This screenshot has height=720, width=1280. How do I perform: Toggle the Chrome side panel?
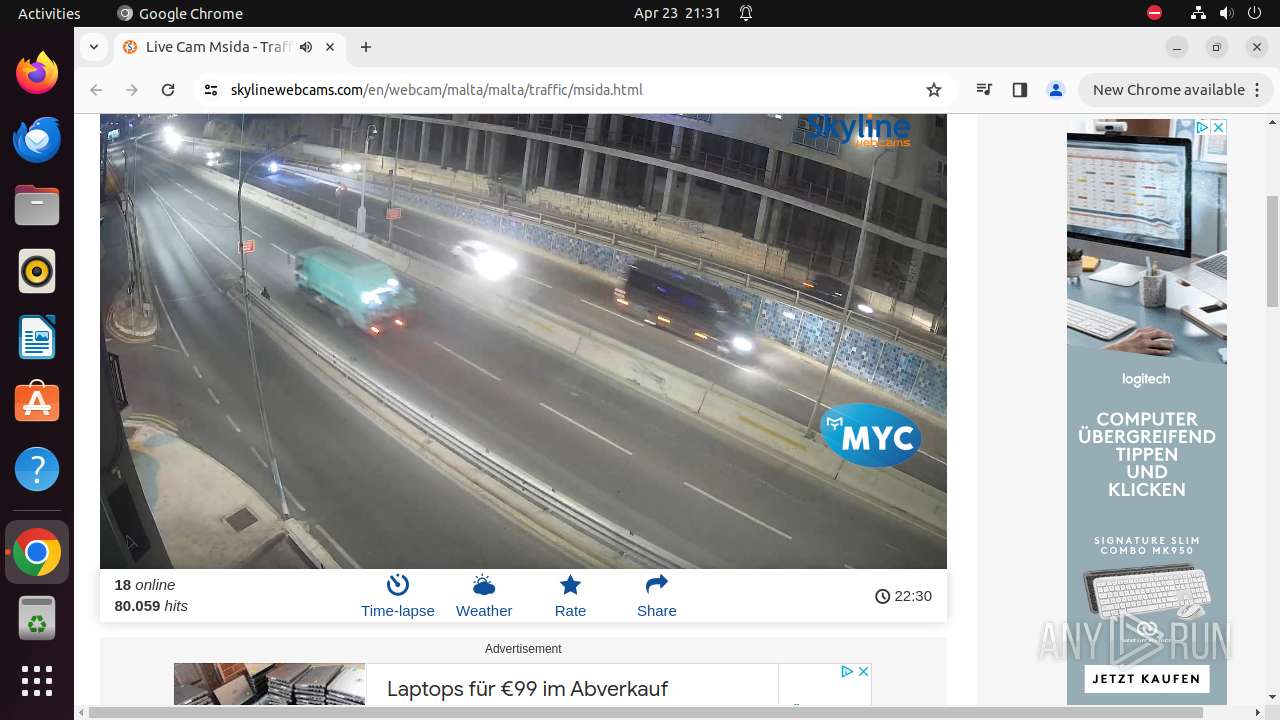click(1020, 90)
